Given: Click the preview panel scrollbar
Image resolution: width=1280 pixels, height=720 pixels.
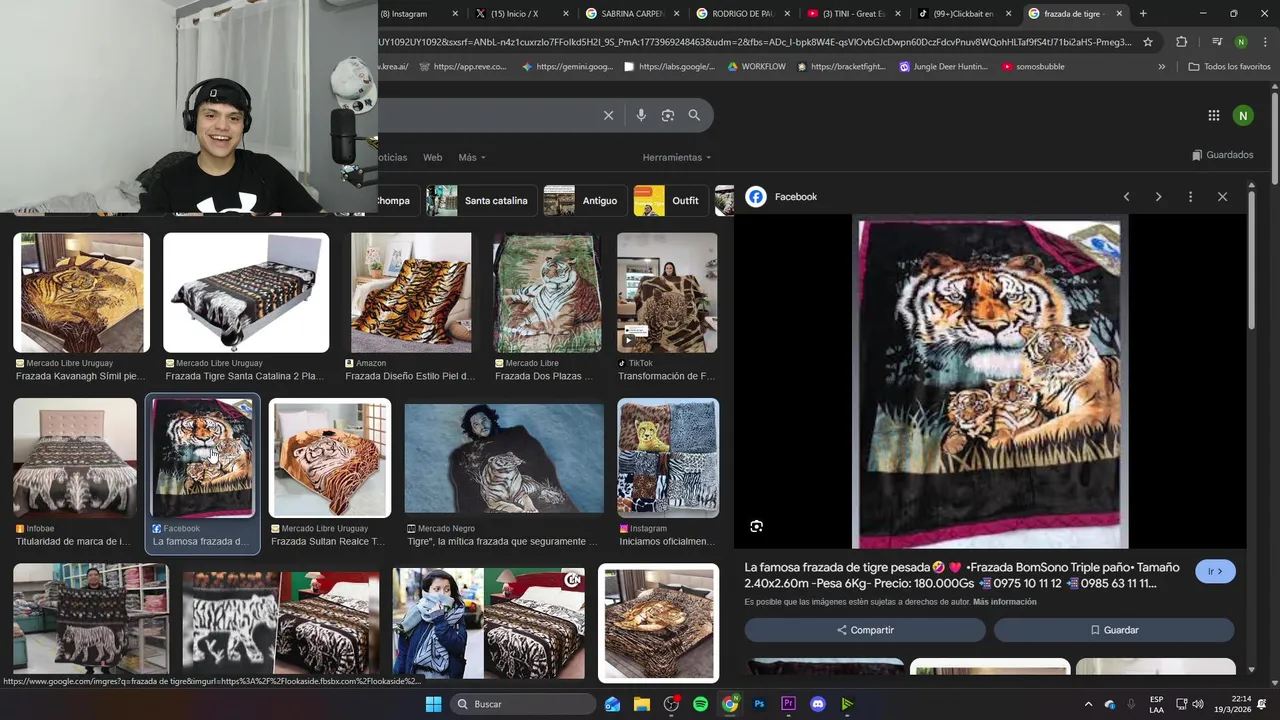Looking at the screenshot, I should coord(1251,260).
